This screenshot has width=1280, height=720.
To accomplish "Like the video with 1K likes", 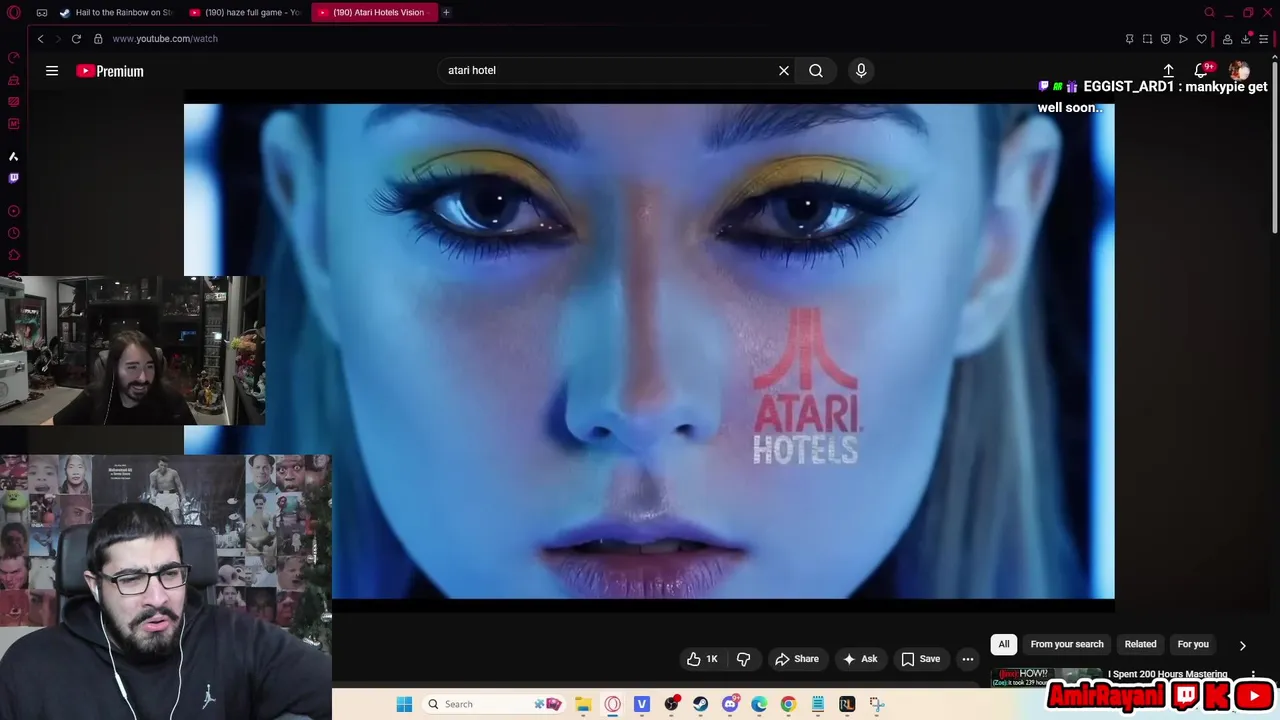I will click(x=702, y=659).
